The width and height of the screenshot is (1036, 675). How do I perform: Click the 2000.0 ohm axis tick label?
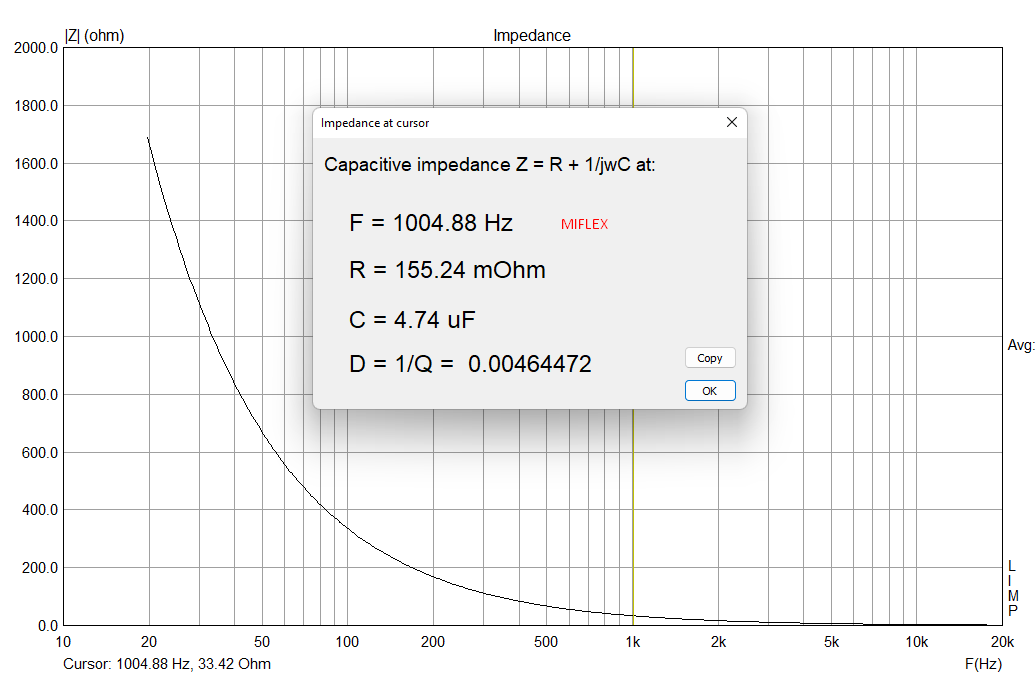pos(36,48)
